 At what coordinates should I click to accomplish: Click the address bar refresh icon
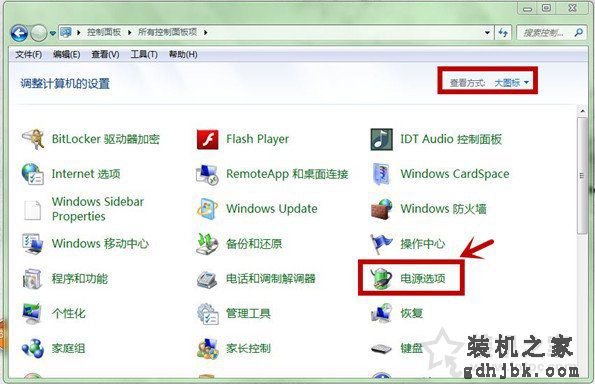click(504, 33)
